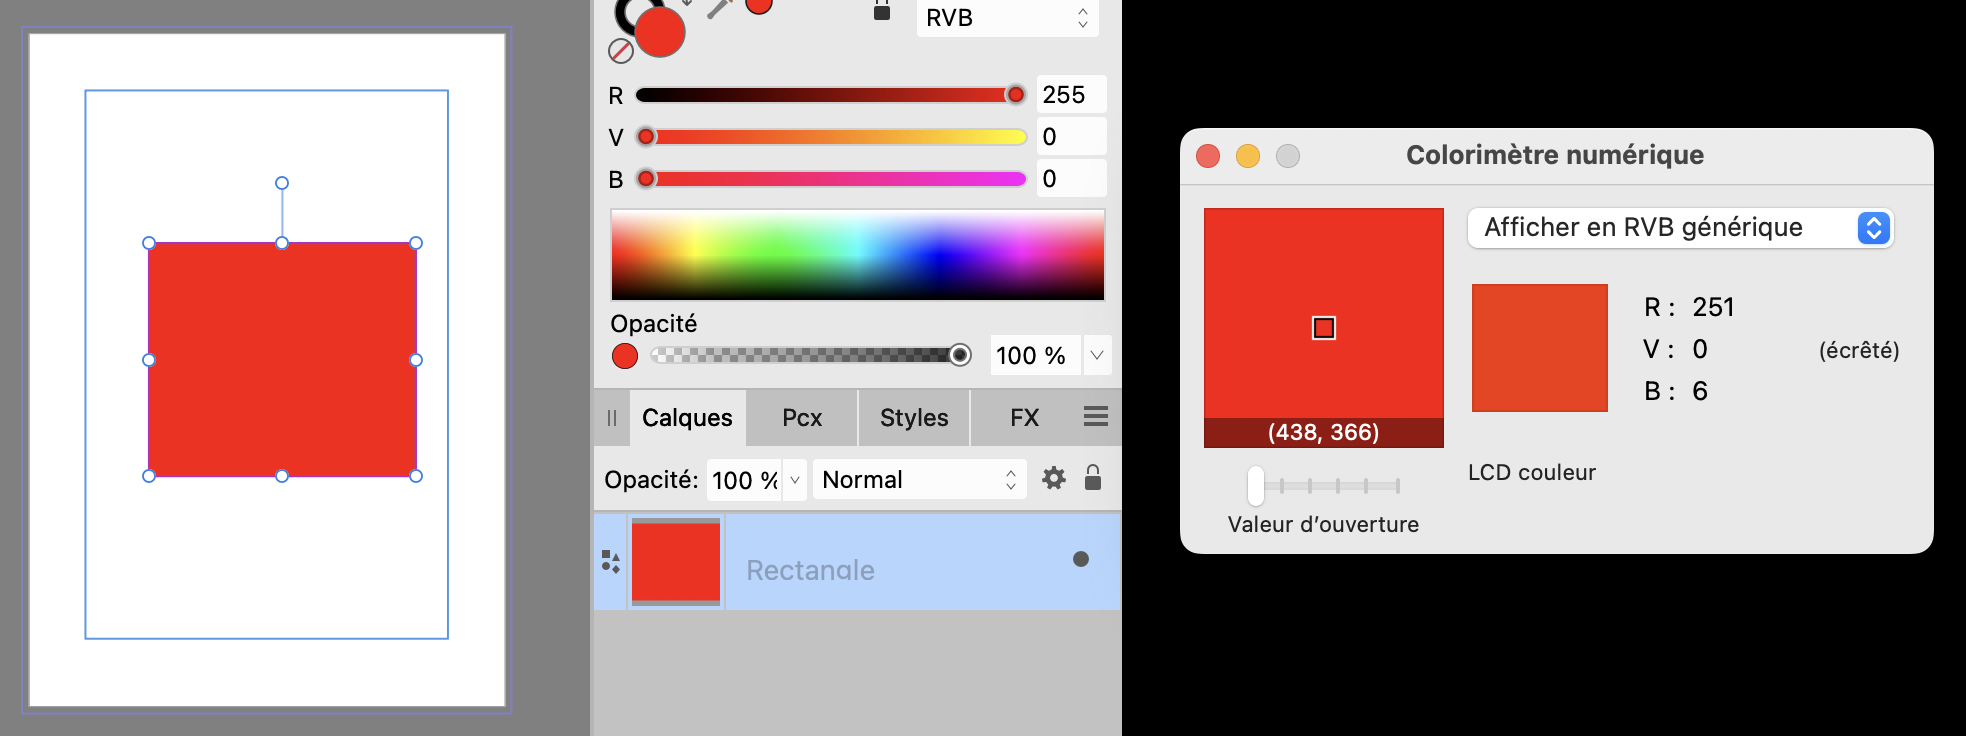Click the no-color (none) swatch icon
The height and width of the screenshot is (736, 1966).
point(621,51)
